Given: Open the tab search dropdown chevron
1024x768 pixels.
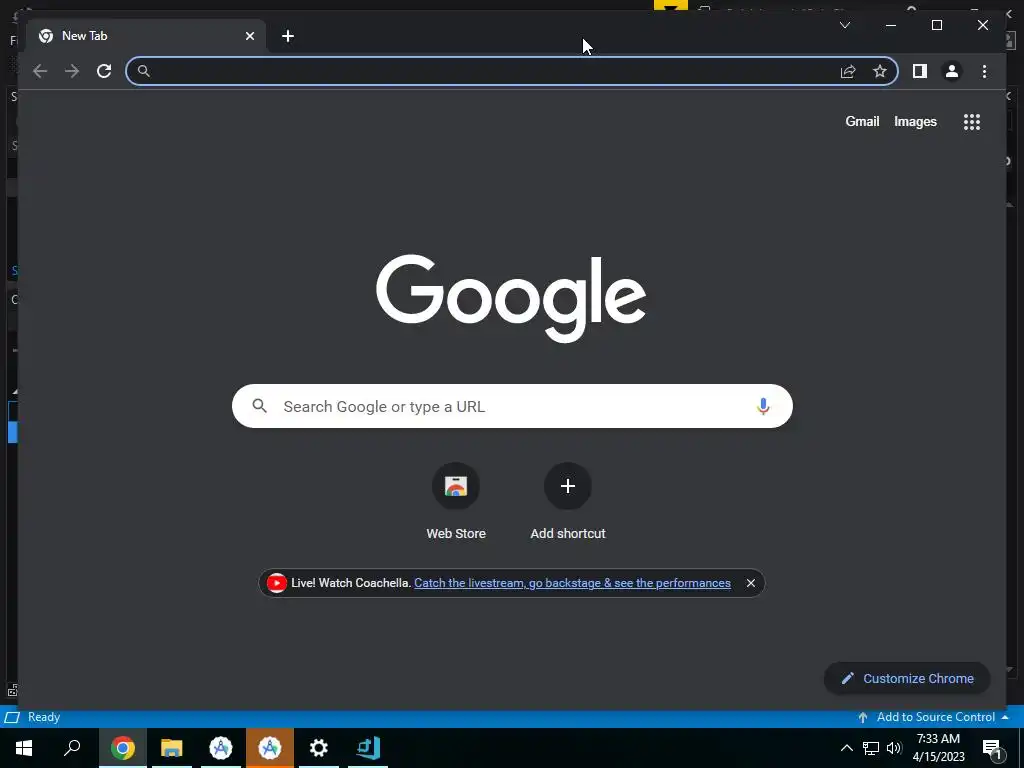Looking at the screenshot, I should coord(844,25).
